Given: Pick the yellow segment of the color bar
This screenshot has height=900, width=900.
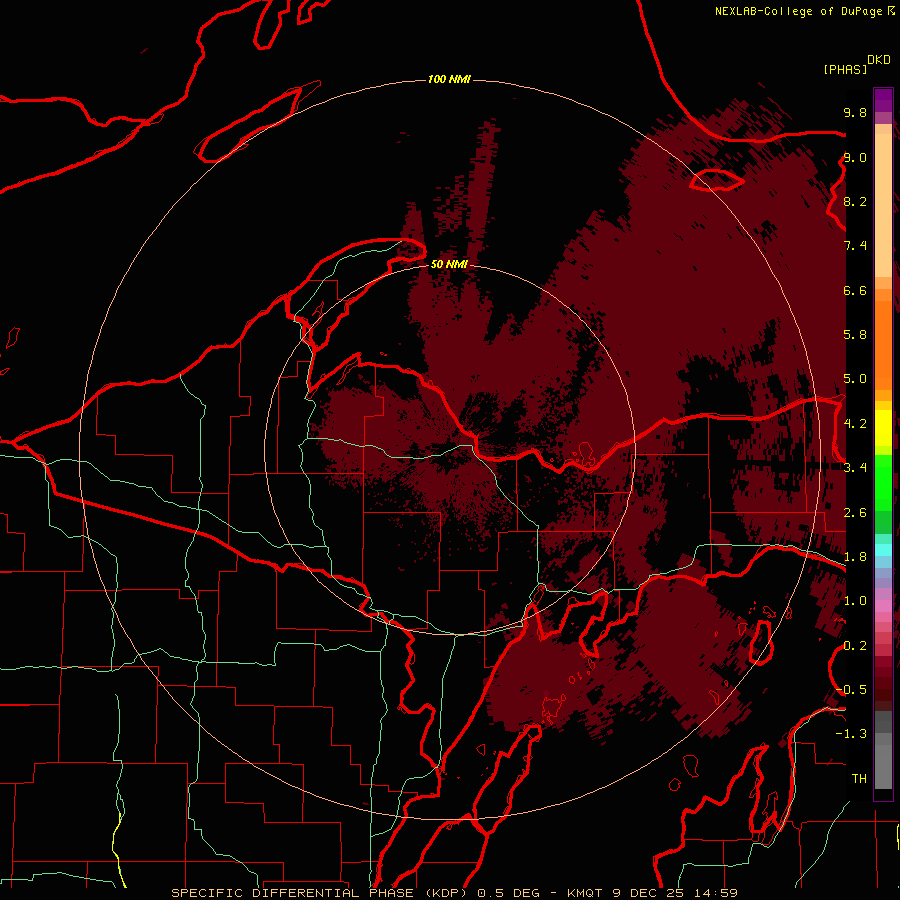Looking at the screenshot, I should coord(883,428).
